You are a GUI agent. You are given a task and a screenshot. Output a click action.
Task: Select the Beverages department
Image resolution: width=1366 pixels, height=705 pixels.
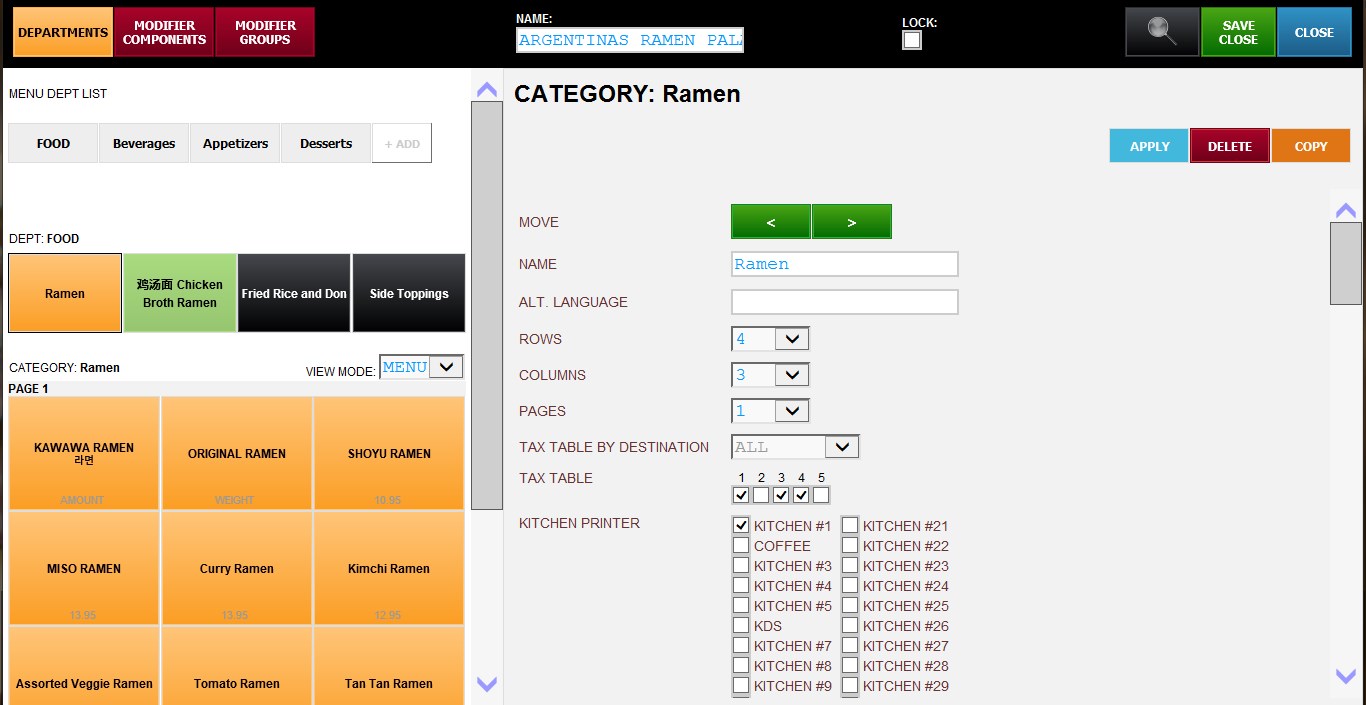(144, 143)
